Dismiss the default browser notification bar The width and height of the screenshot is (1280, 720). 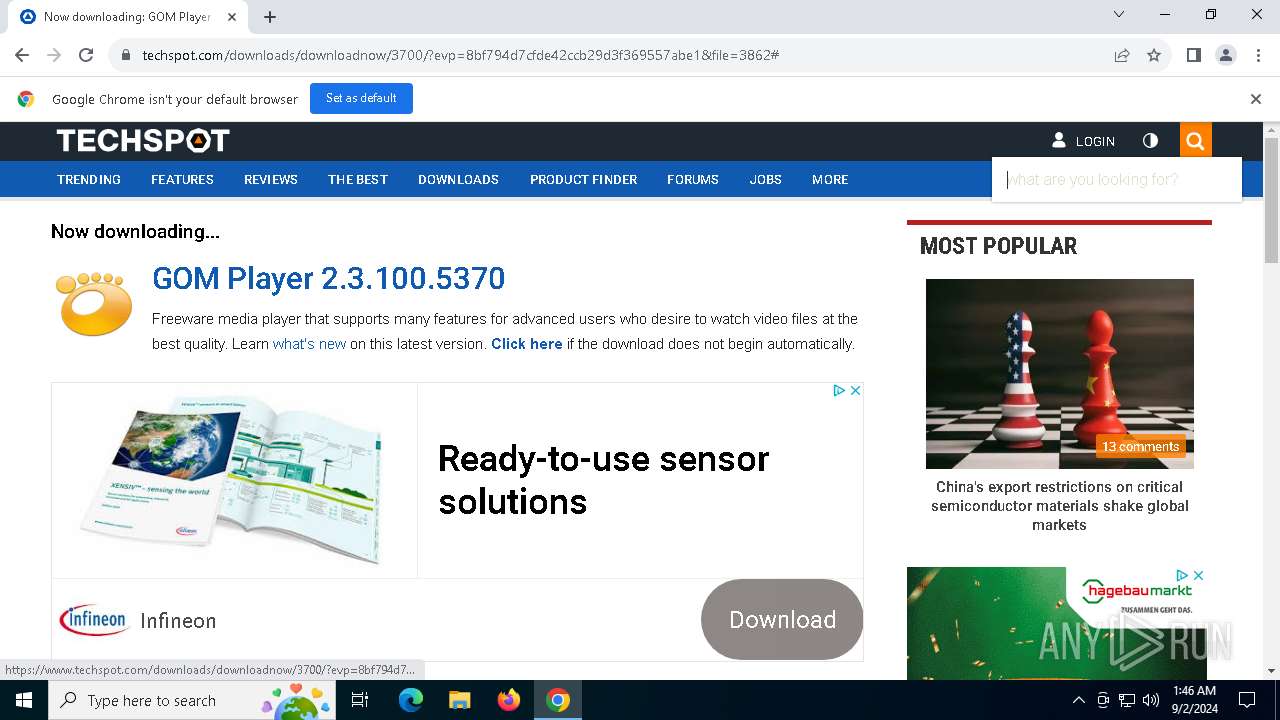pos(1256,99)
